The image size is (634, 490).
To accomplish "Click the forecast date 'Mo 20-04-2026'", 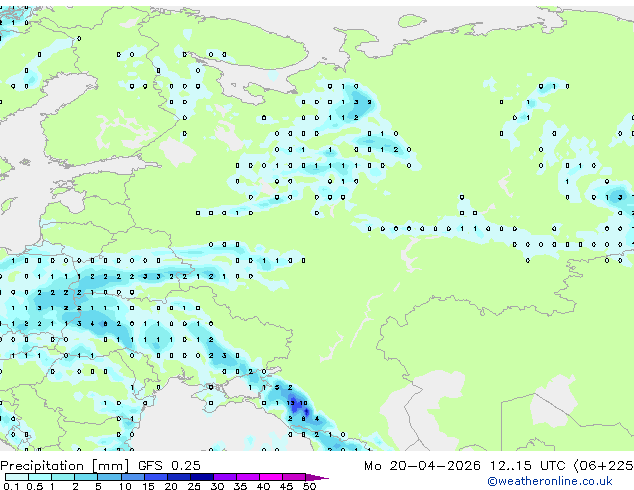I will coord(423,466).
